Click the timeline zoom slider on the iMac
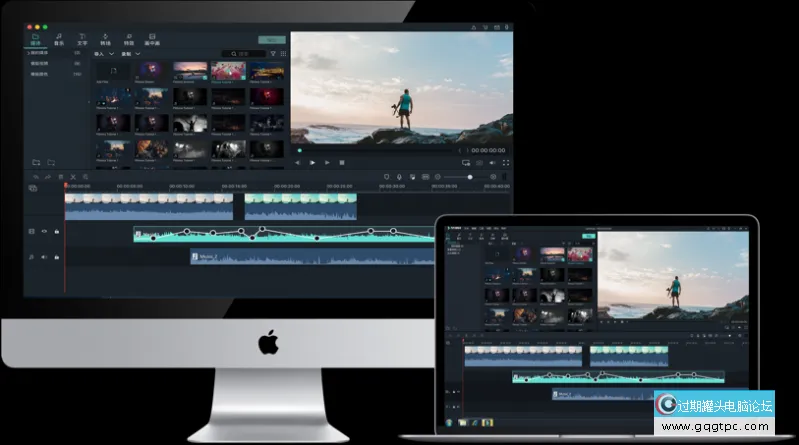Image resolution: width=799 pixels, height=445 pixels. pos(470,177)
